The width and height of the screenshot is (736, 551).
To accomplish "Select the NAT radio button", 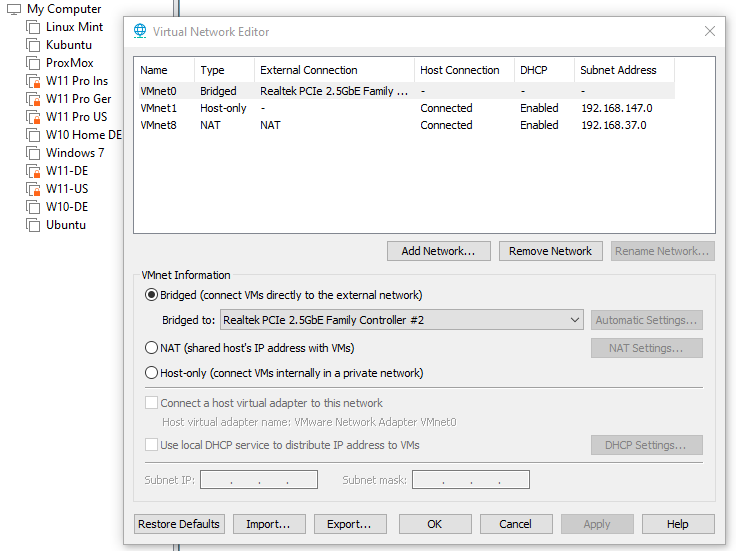I will [151, 348].
